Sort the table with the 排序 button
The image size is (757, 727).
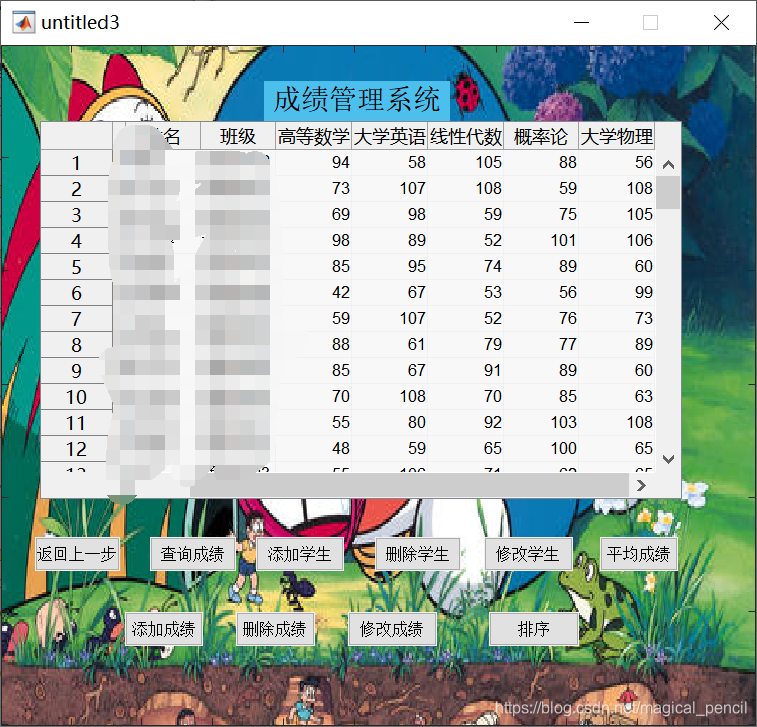pyautogui.click(x=533, y=629)
